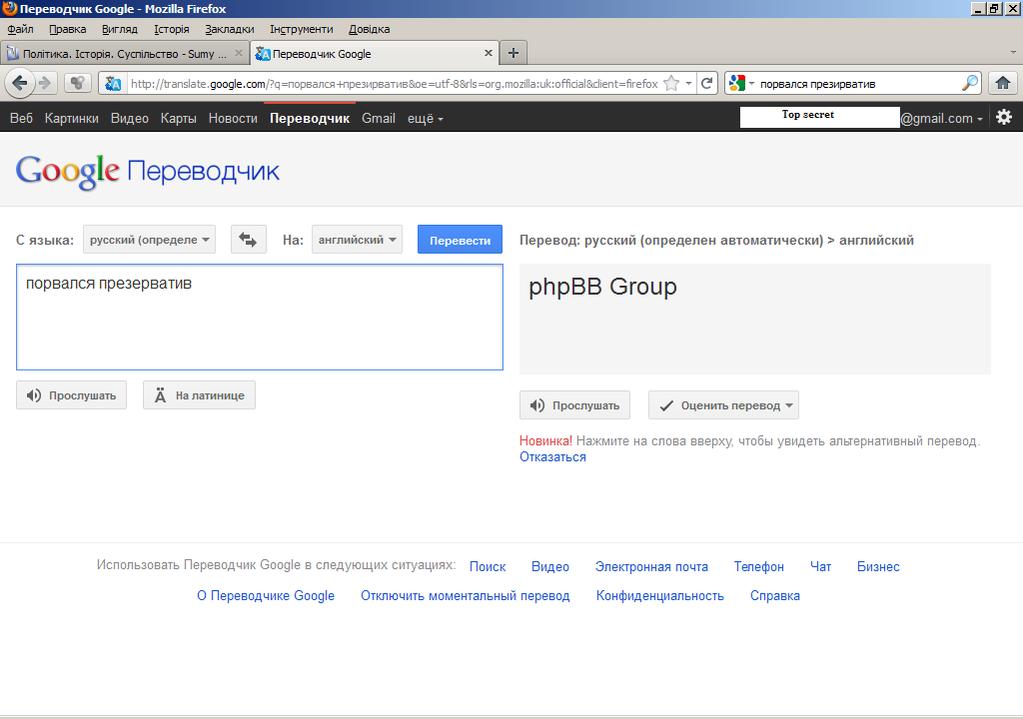Listen to the translated text Прослушать
1023x719 pixels.
click(575, 405)
